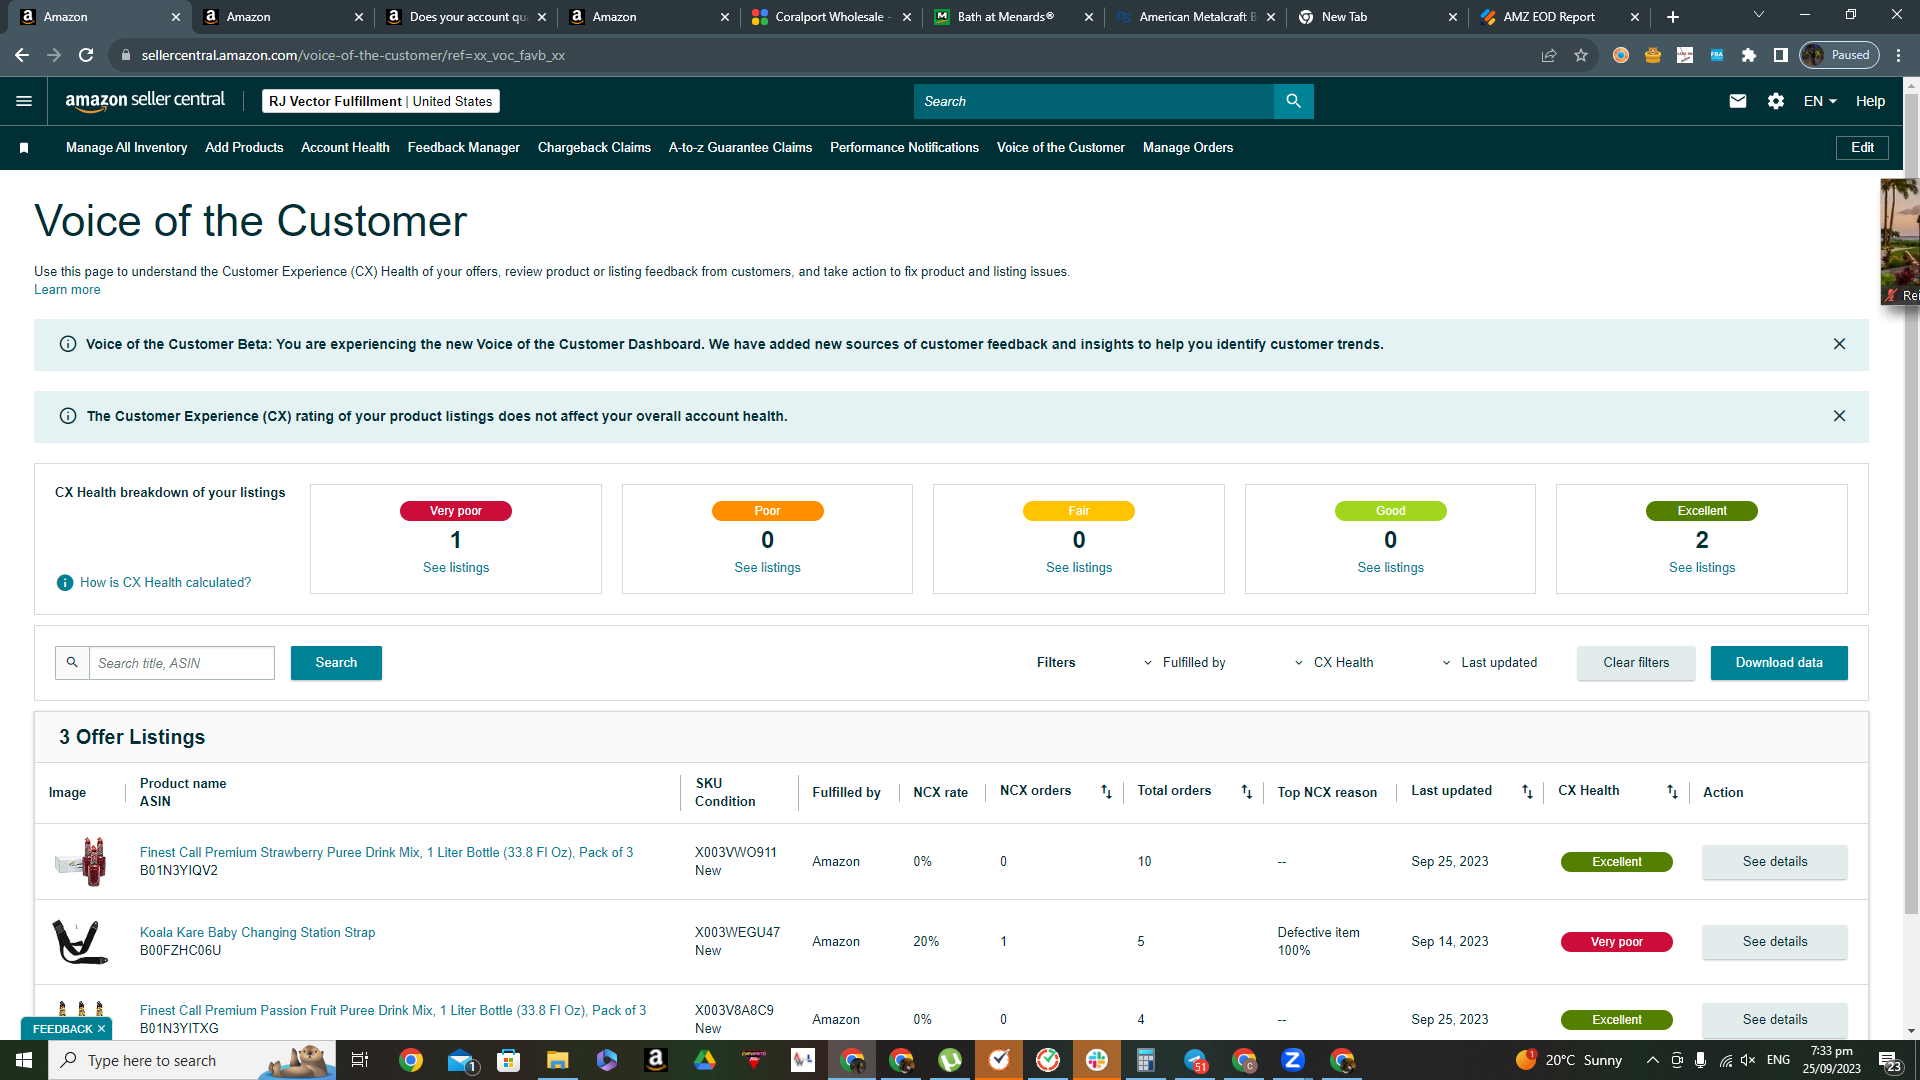Click See details for Koala Kare Strap

tap(1775, 942)
